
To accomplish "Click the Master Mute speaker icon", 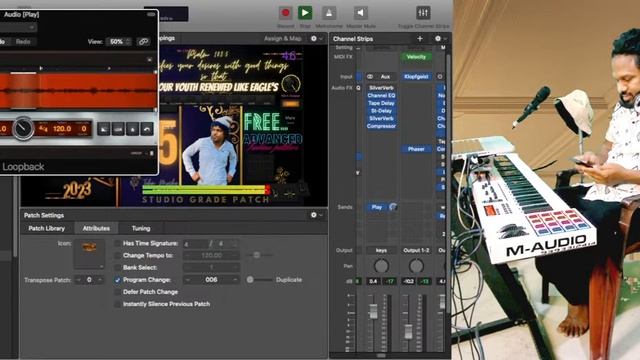I will (360, 13).
